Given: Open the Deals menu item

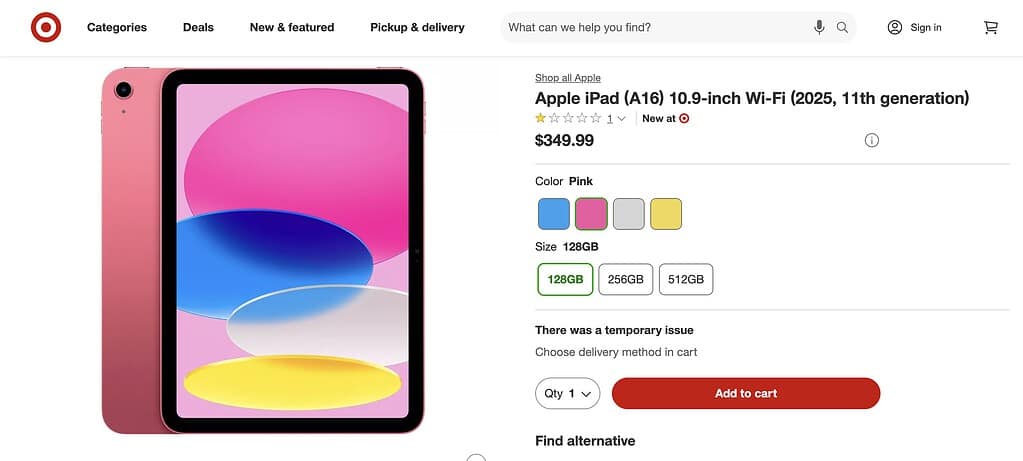Looking at the screenshot, I should point(198,28).
